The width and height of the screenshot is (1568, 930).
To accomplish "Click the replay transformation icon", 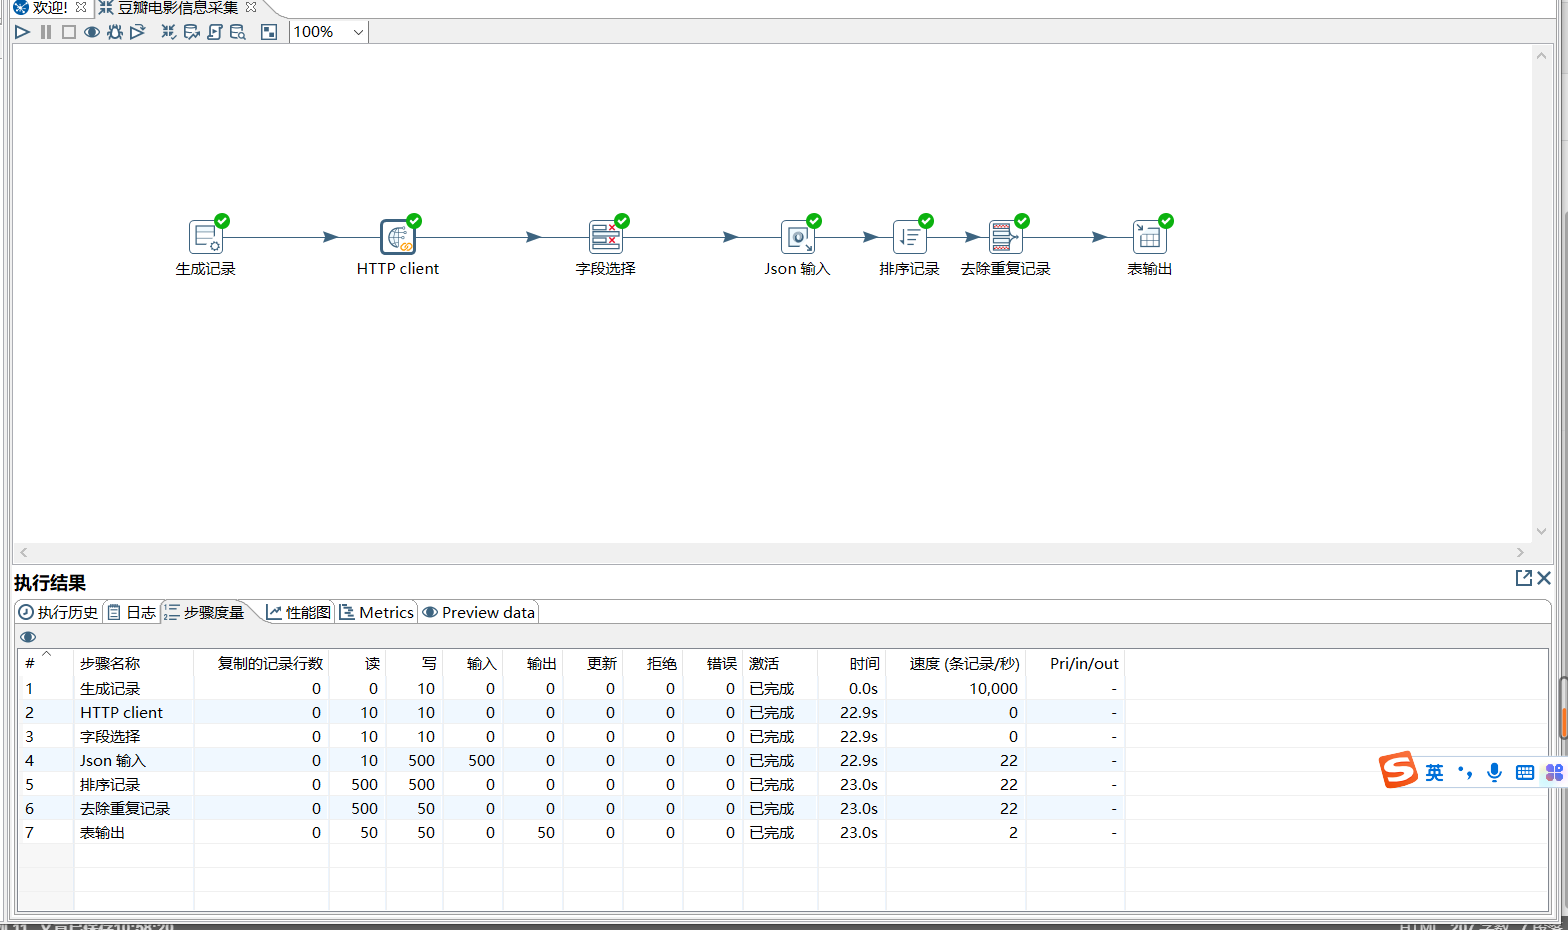I will click(138, 32).
